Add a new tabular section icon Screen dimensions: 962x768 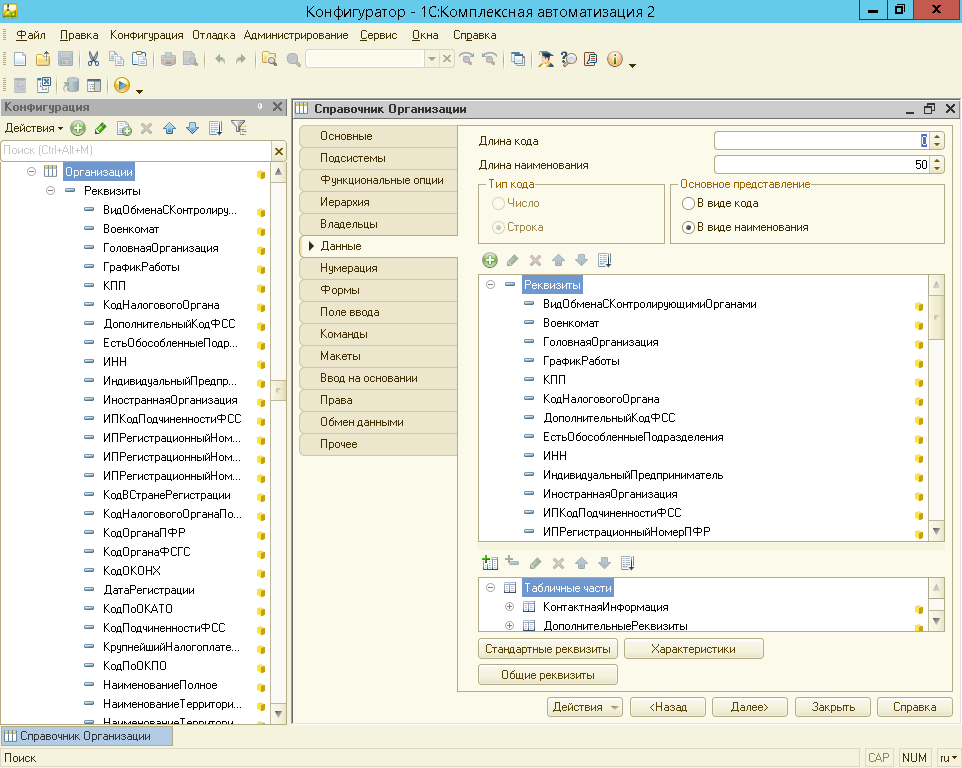490,563
